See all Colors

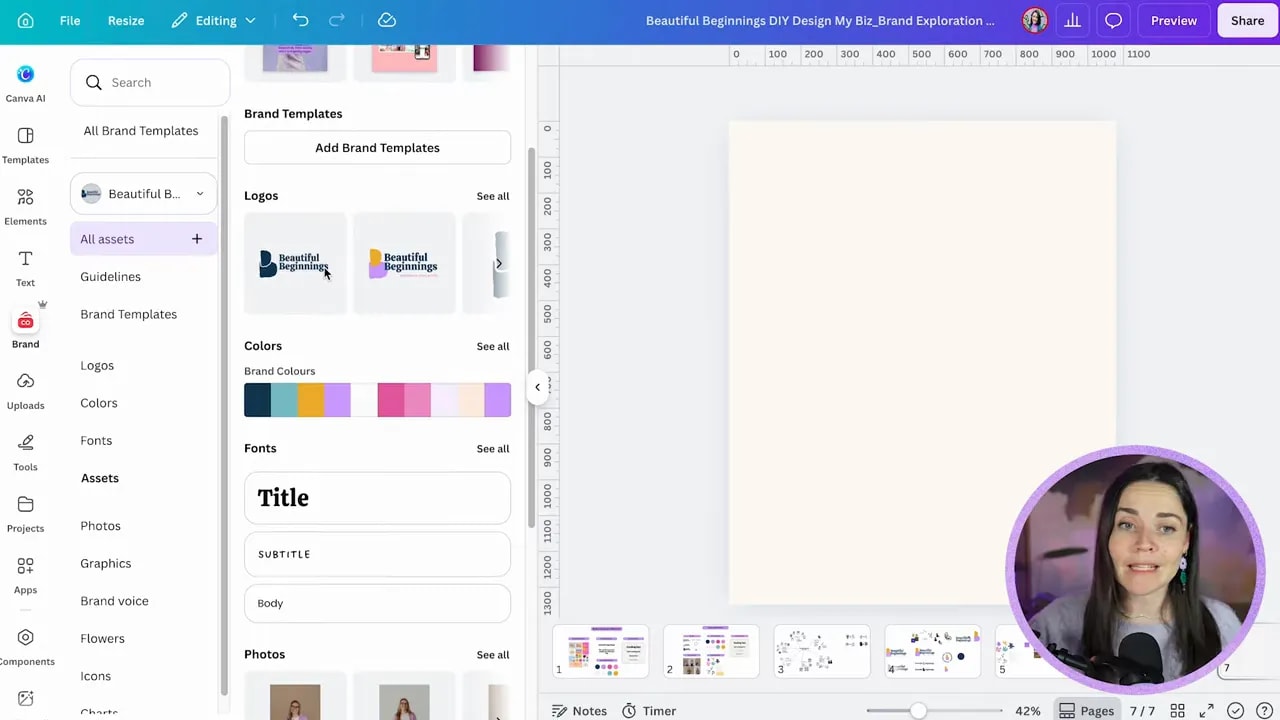coord(492,346)
